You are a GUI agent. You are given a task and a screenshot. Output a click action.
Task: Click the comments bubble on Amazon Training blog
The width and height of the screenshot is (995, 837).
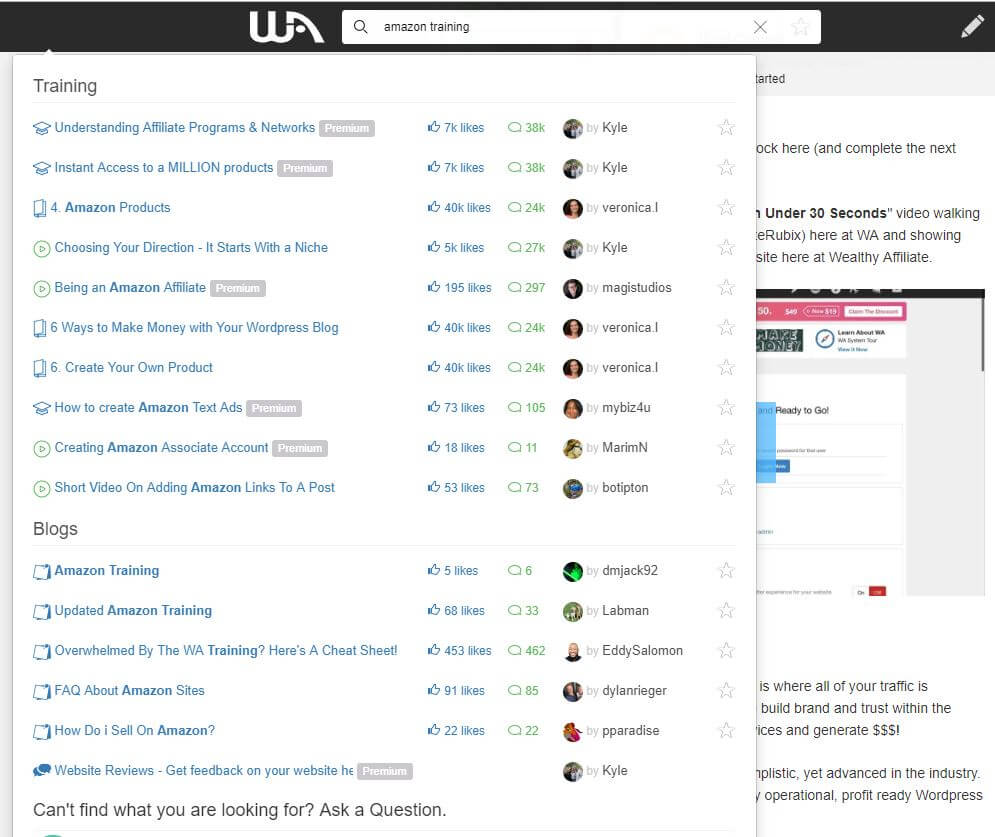pos(514,570)
